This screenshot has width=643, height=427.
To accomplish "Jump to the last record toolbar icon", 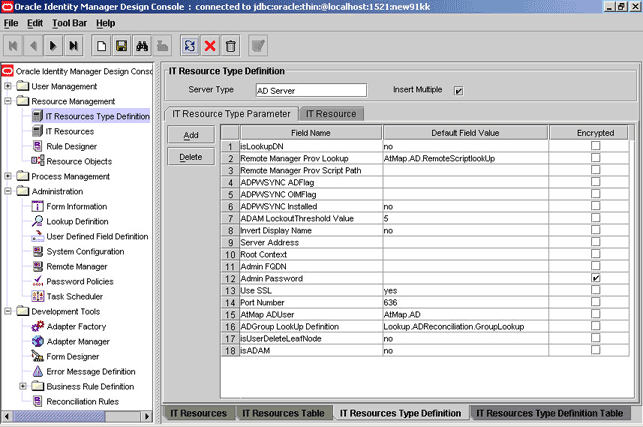I will click(73, 46).
